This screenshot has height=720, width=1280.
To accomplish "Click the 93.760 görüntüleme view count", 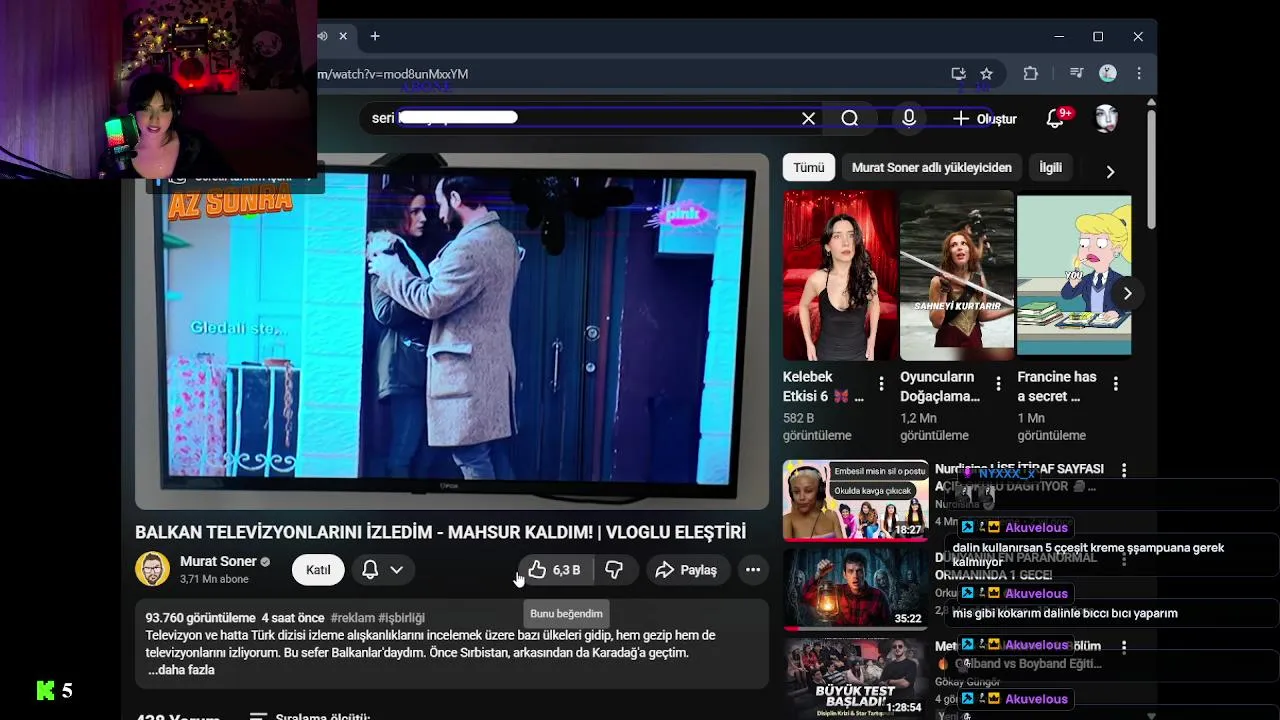I will (200, 618).
